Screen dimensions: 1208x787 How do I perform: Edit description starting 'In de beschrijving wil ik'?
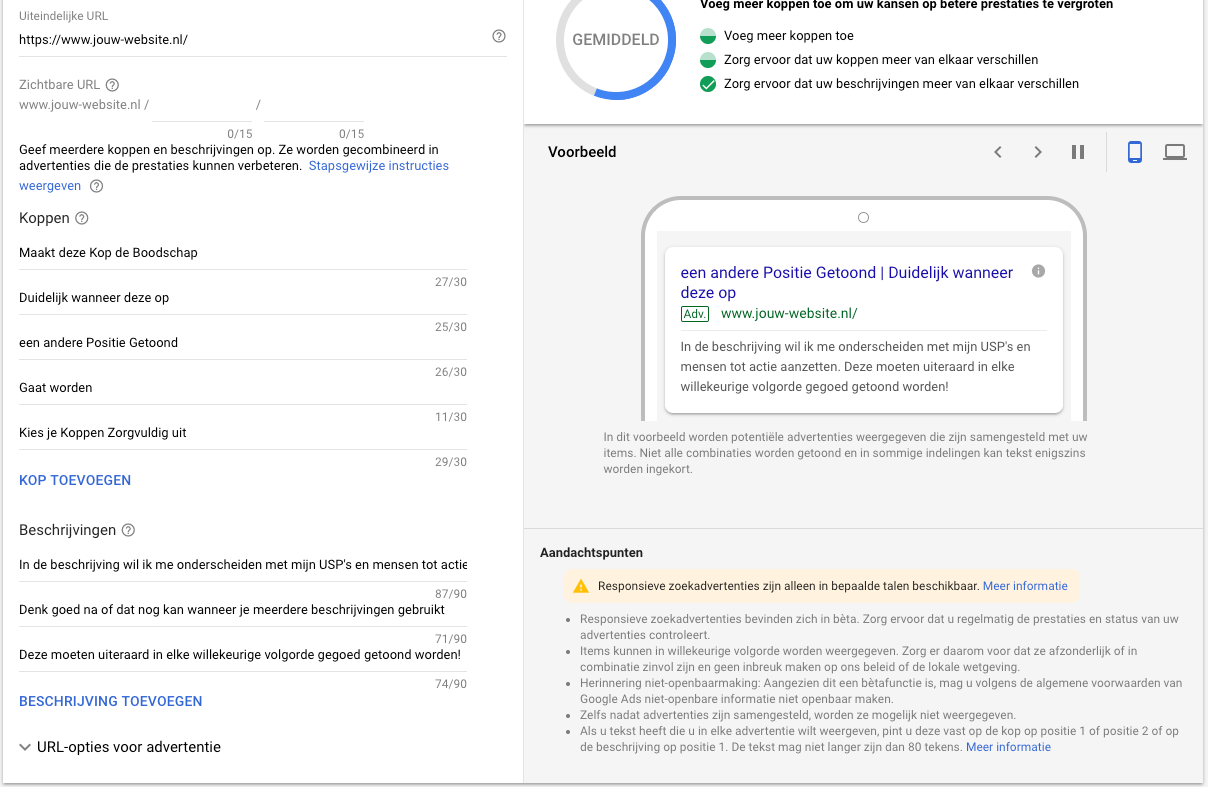243,565
